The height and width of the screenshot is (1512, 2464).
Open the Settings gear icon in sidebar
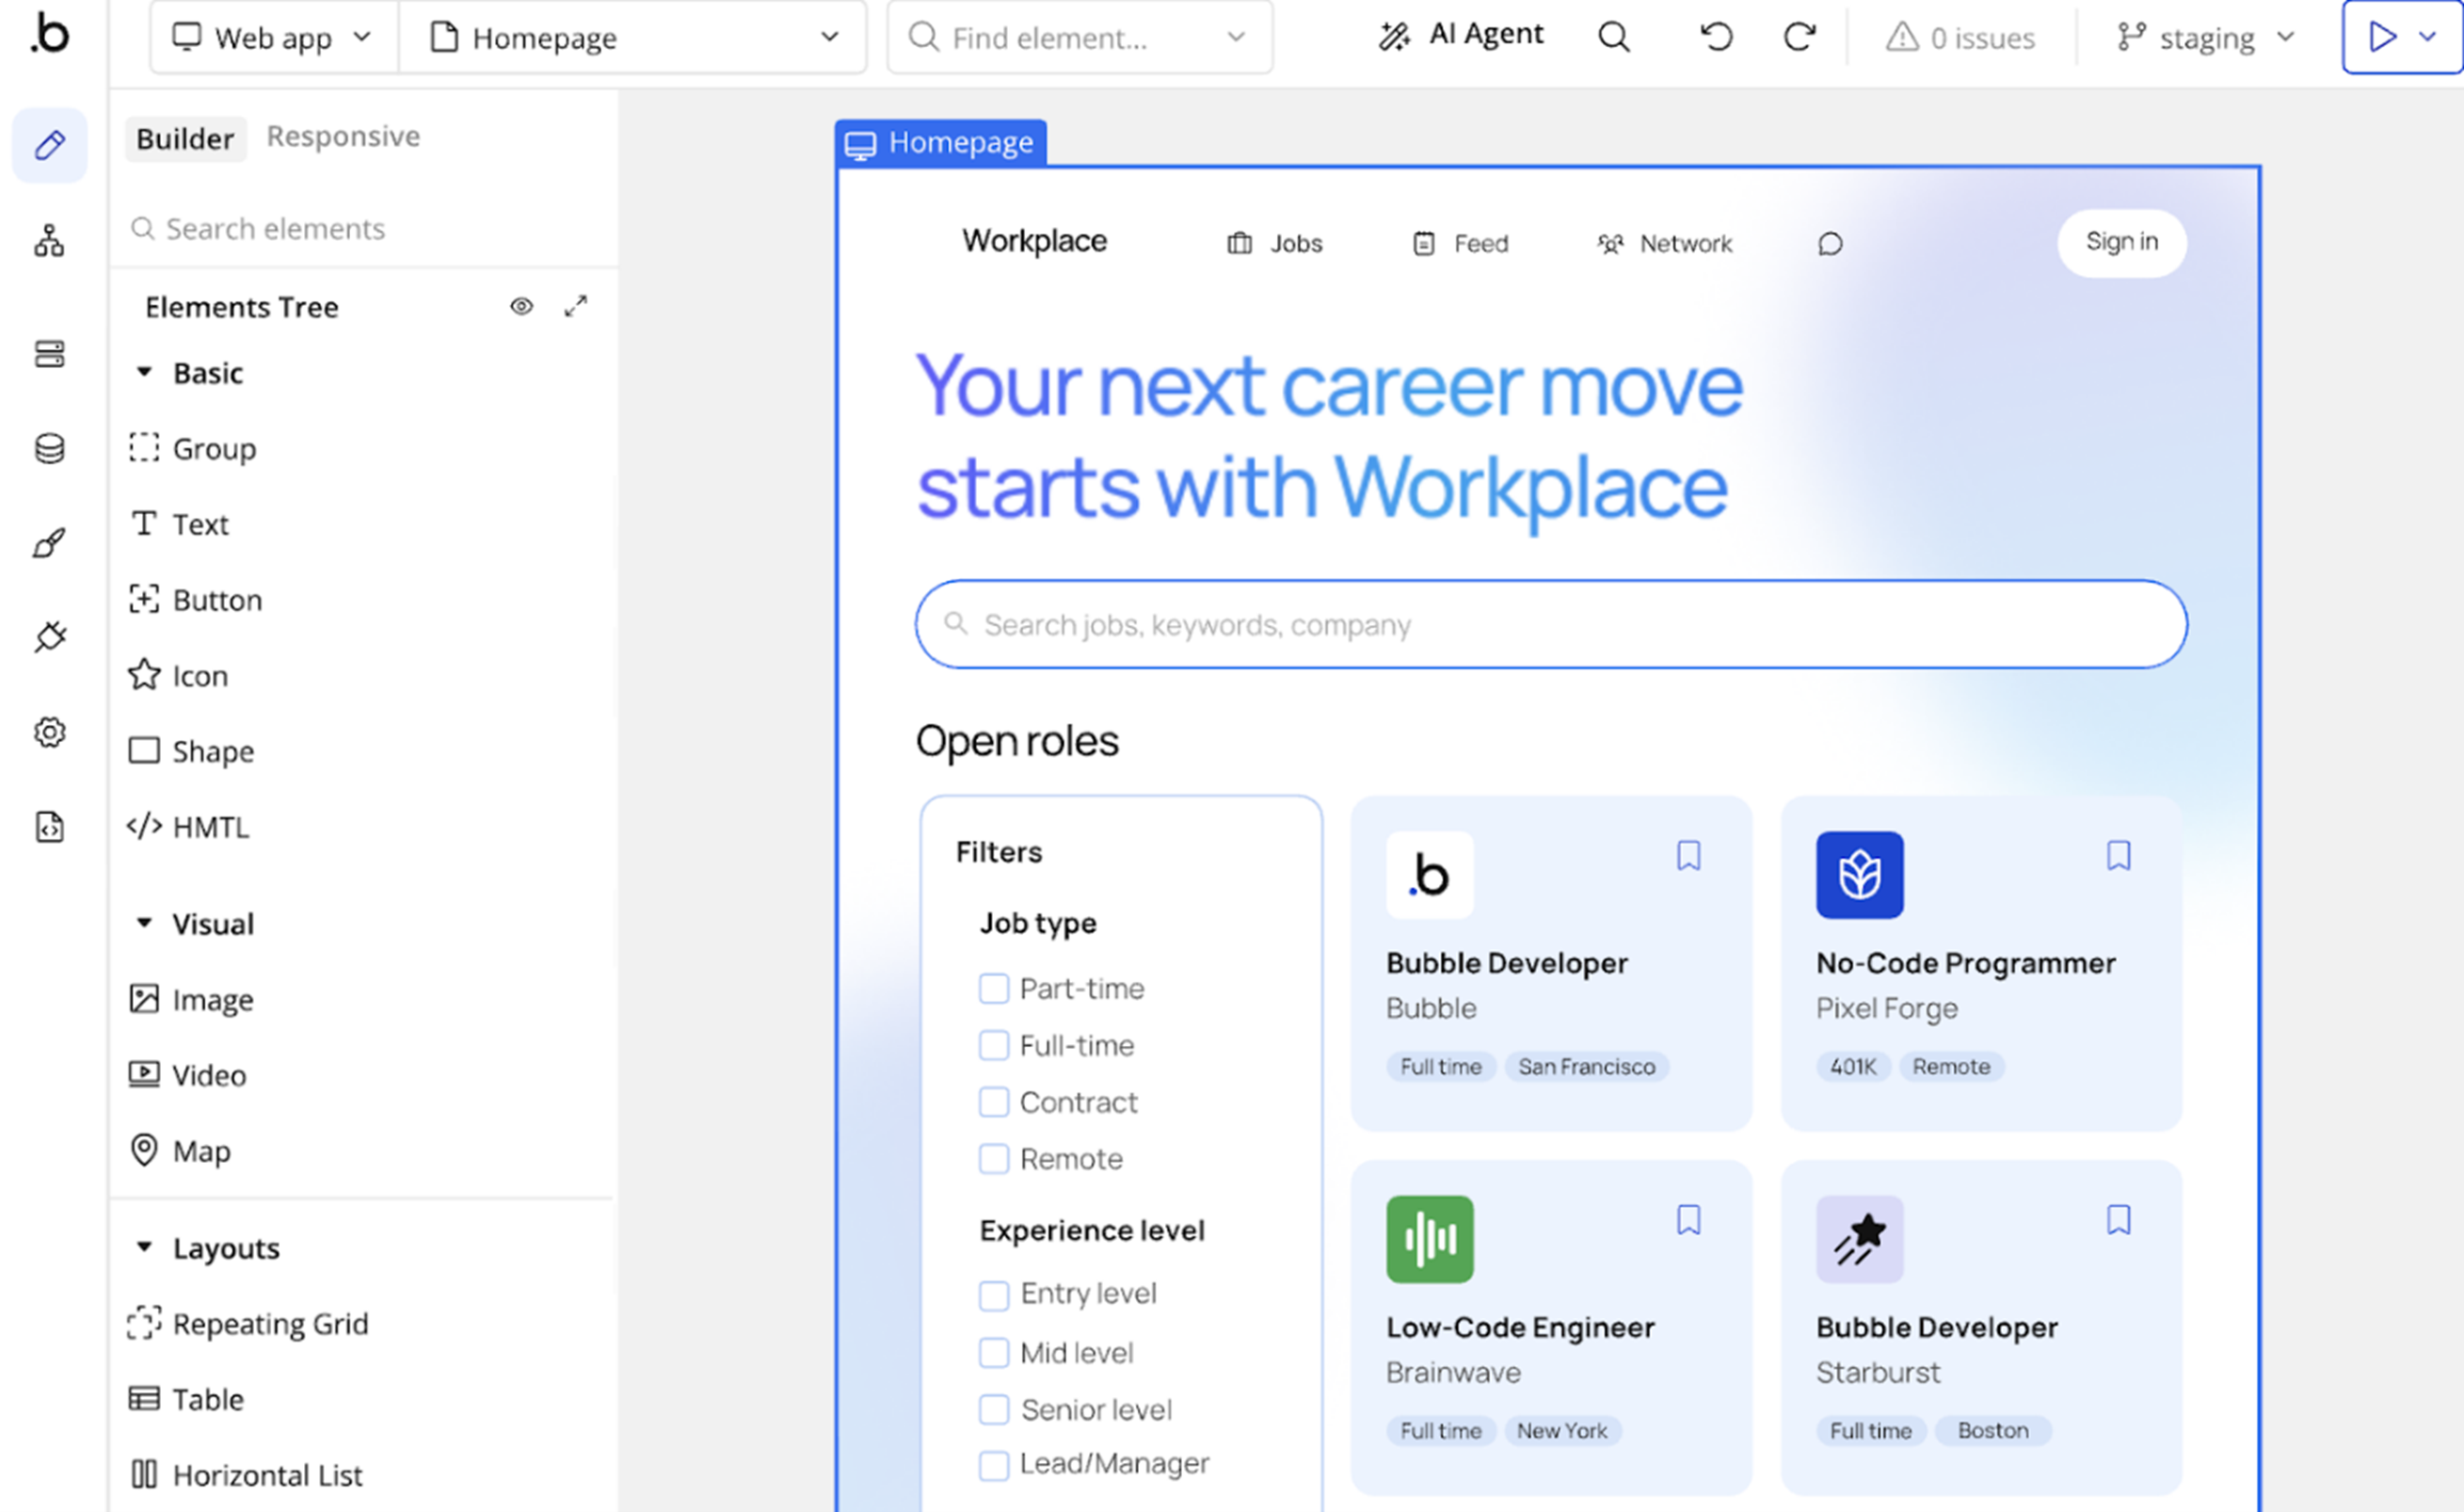click(49, 732)
